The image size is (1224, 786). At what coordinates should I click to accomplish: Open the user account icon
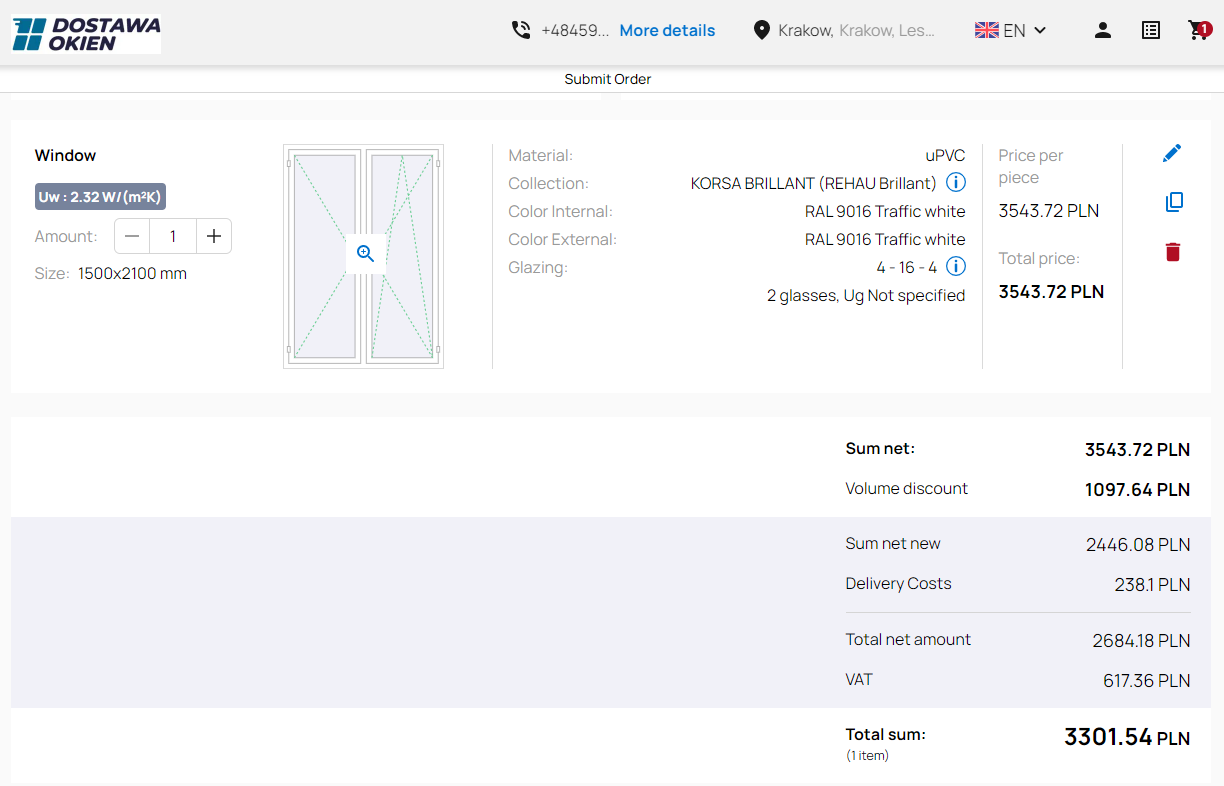coord(1102,30)
